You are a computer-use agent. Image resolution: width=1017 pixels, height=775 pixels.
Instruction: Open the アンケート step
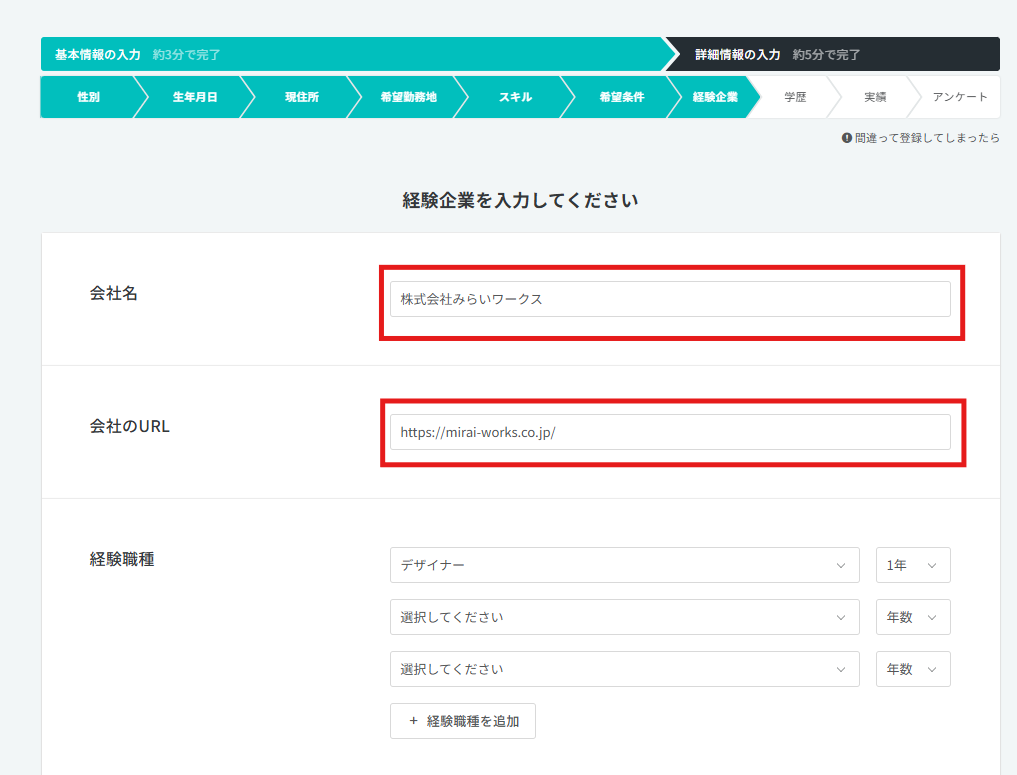pyautogui.click(x=959, y=97)
